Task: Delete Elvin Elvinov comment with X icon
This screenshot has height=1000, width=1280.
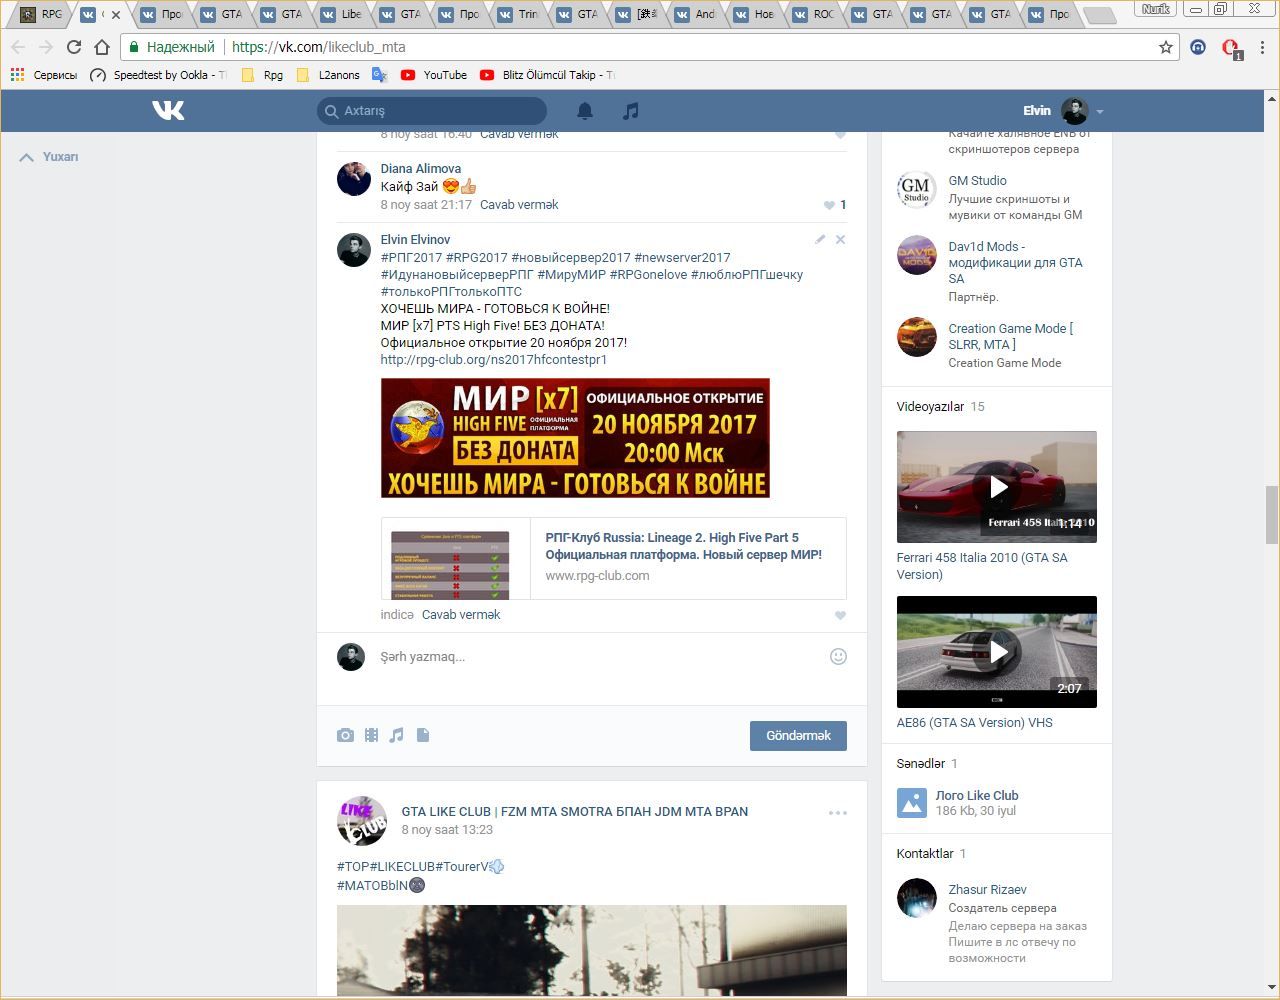Action: coord(840,239)
